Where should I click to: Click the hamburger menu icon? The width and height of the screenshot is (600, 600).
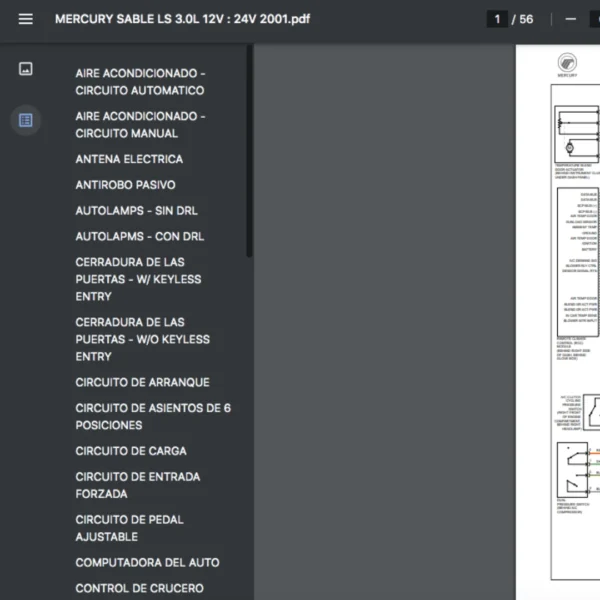(x=25, y=19)
